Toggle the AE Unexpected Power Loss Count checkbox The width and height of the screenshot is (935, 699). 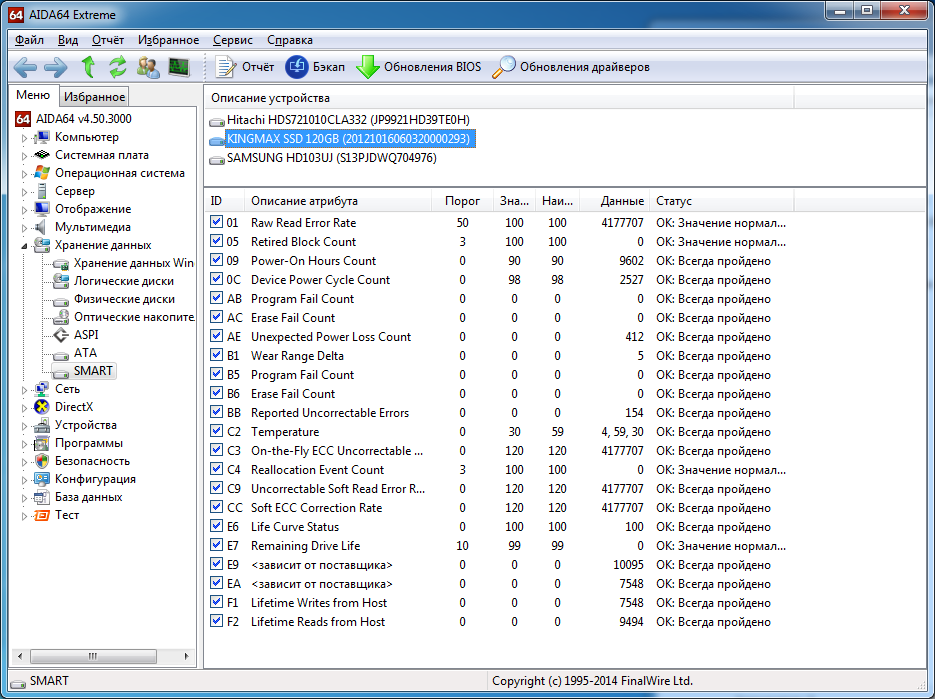coord(216,336)
